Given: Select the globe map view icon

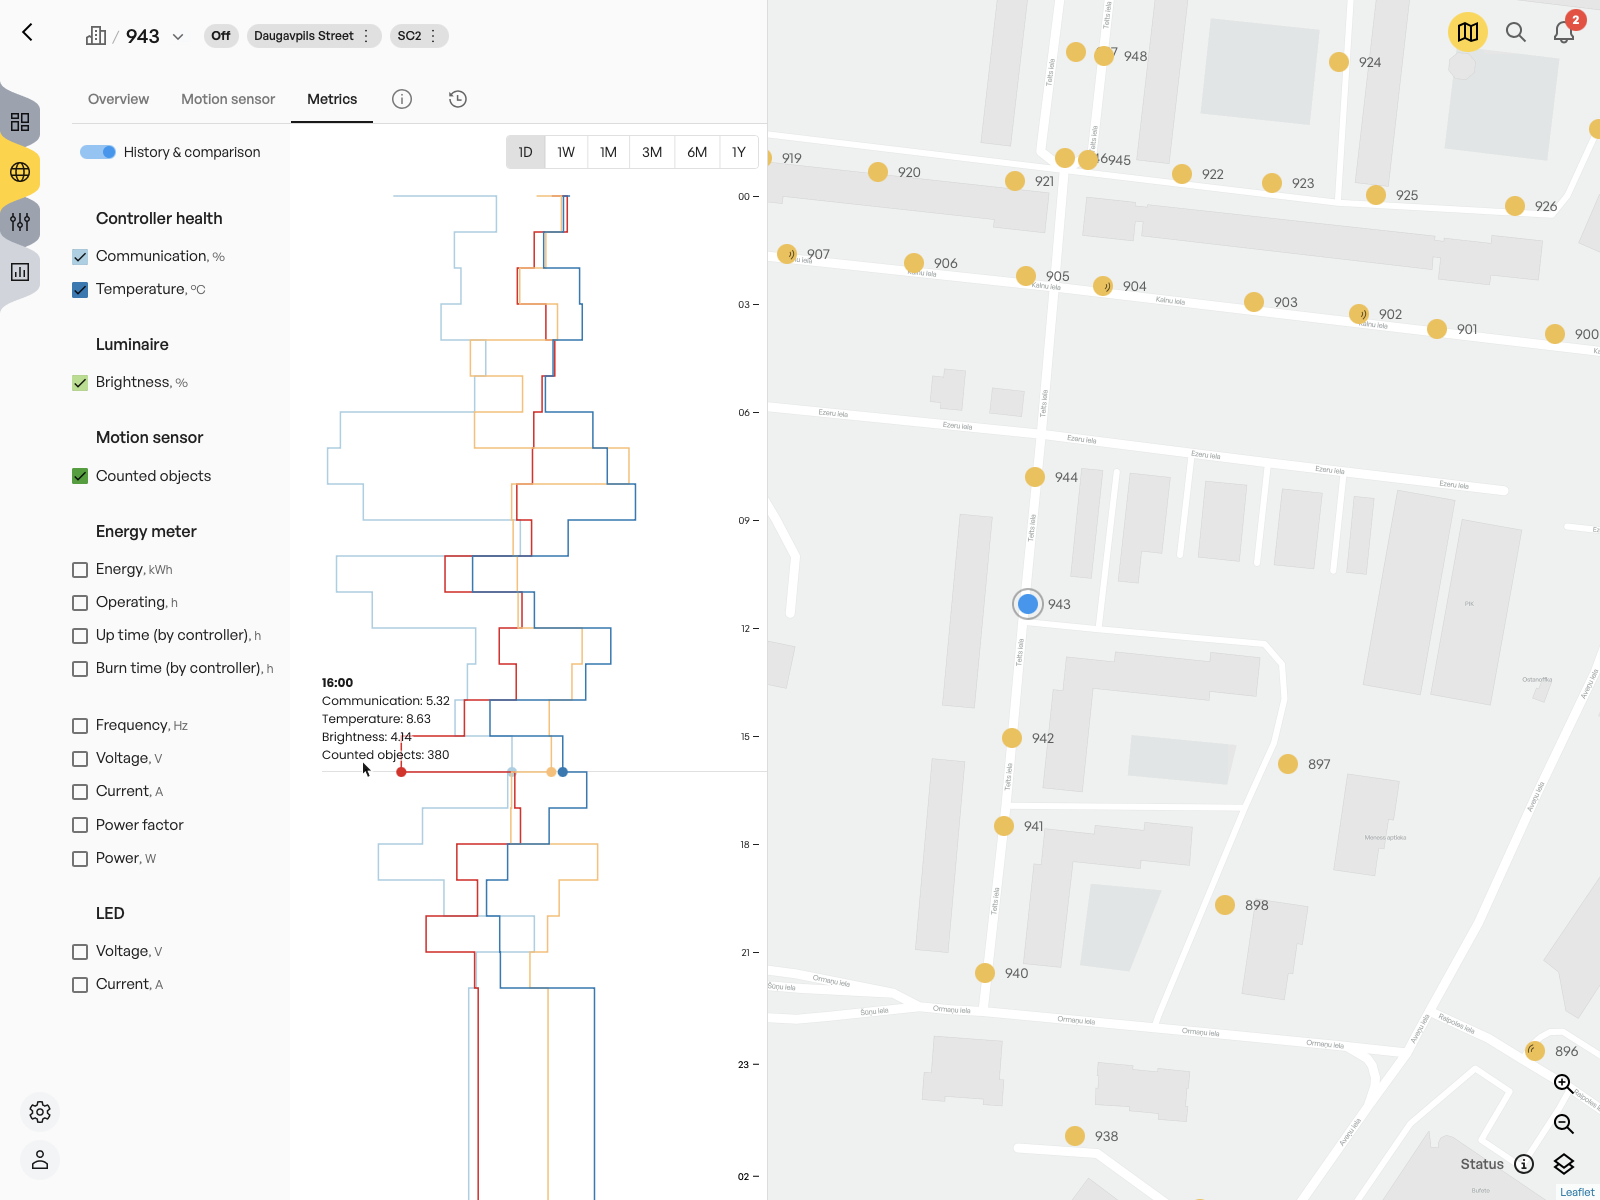Looking at the screenshot, I should (19, 172).
